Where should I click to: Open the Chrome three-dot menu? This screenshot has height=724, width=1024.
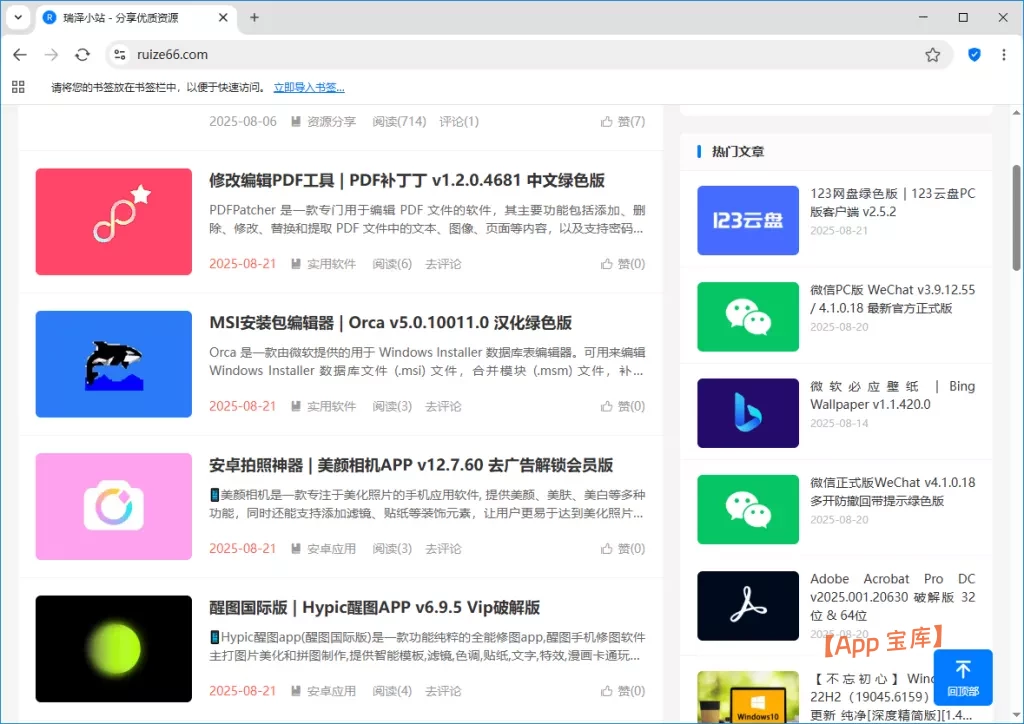tap(1003, 55)
